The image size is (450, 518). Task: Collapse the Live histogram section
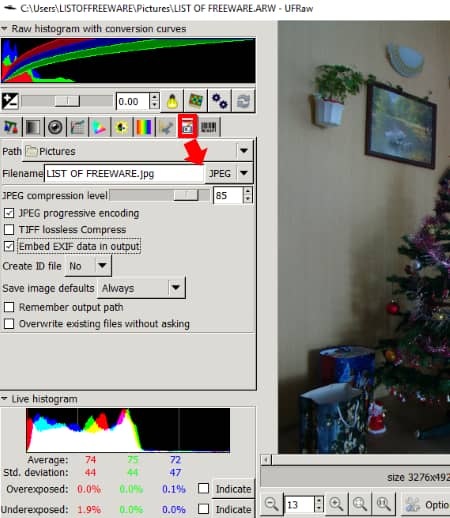pyautogui.click(x=4, y=399)
